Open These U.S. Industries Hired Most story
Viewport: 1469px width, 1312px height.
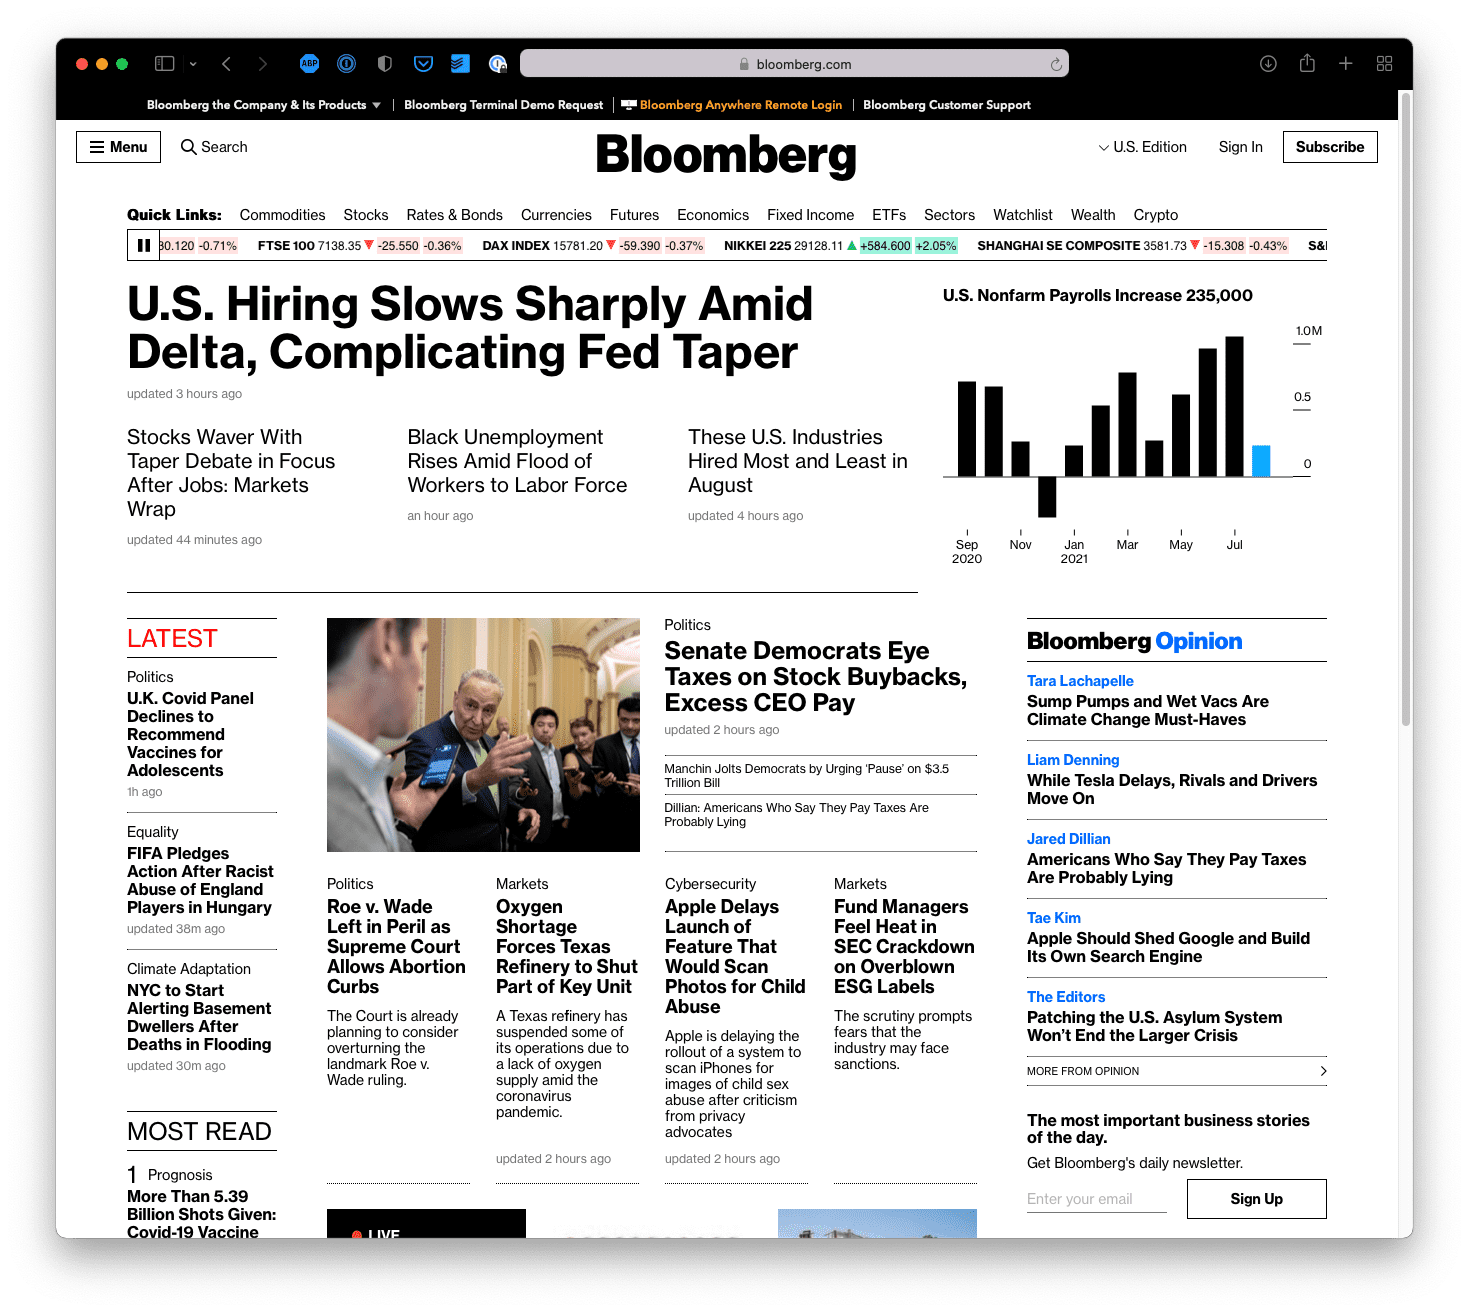798,461
